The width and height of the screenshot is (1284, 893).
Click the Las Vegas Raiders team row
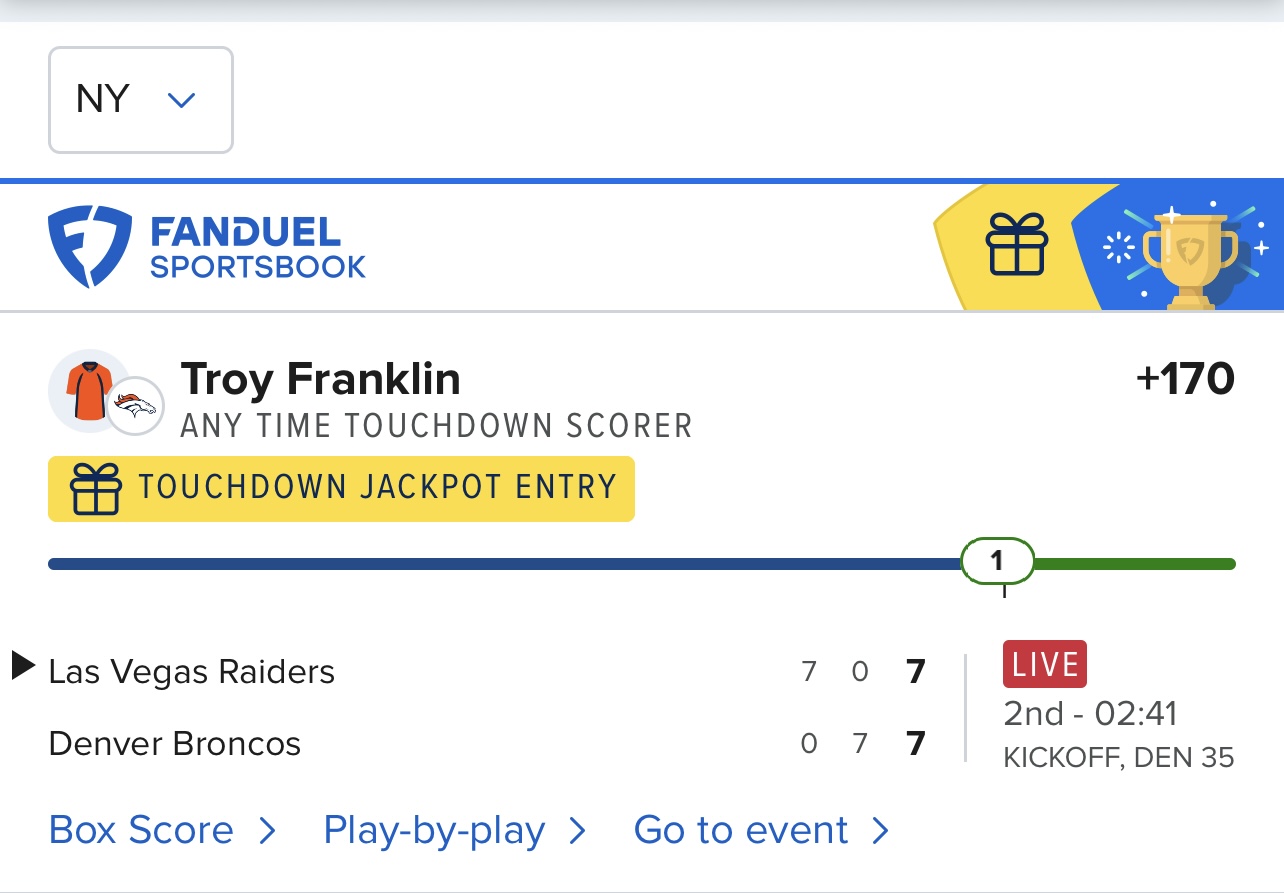point(192,672)
